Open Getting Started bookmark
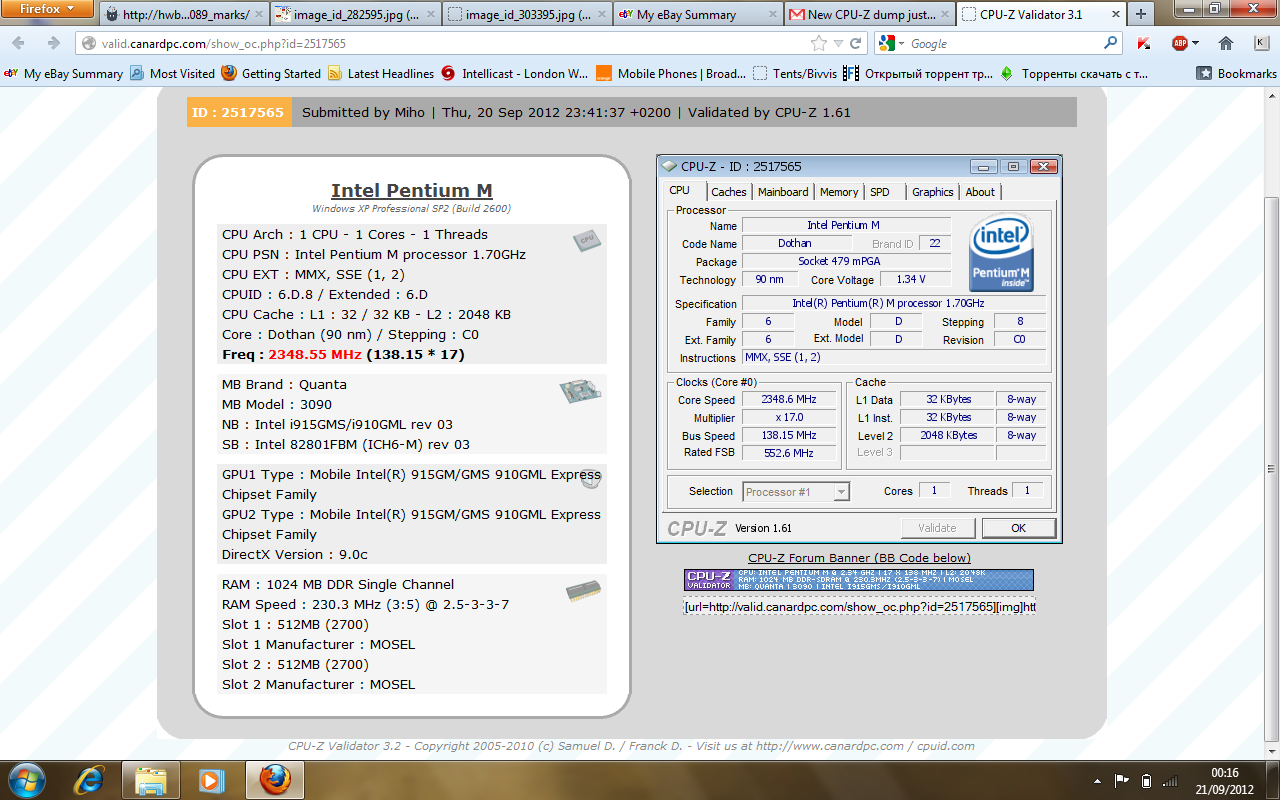Viewport: 1280px width, 800px height. click(x=271, y=73)
